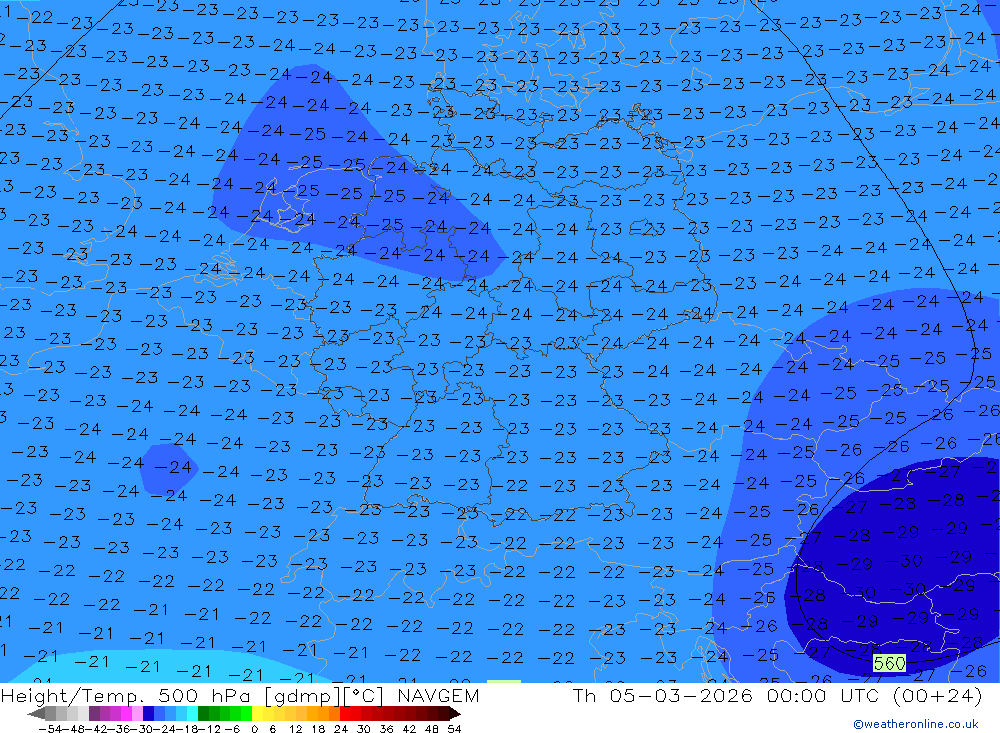The width and height of the screenshot is (1000, 733).
Task: Click the left arrow end of color scale
Action: click(36, 713)
